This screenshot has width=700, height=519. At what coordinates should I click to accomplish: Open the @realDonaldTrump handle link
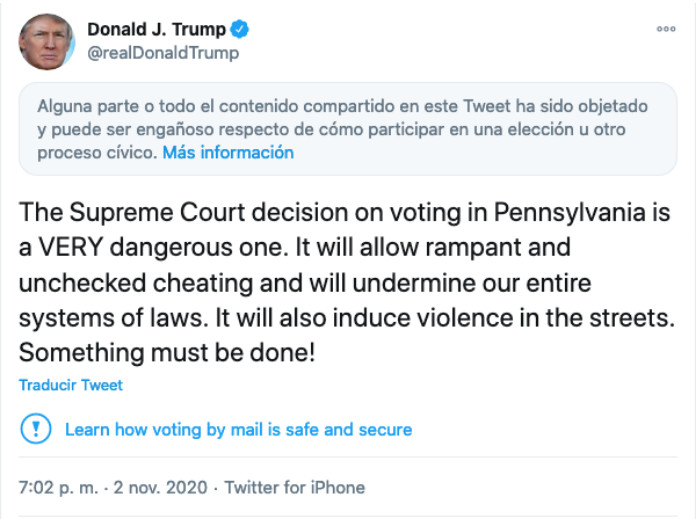(x=164, y=53)
